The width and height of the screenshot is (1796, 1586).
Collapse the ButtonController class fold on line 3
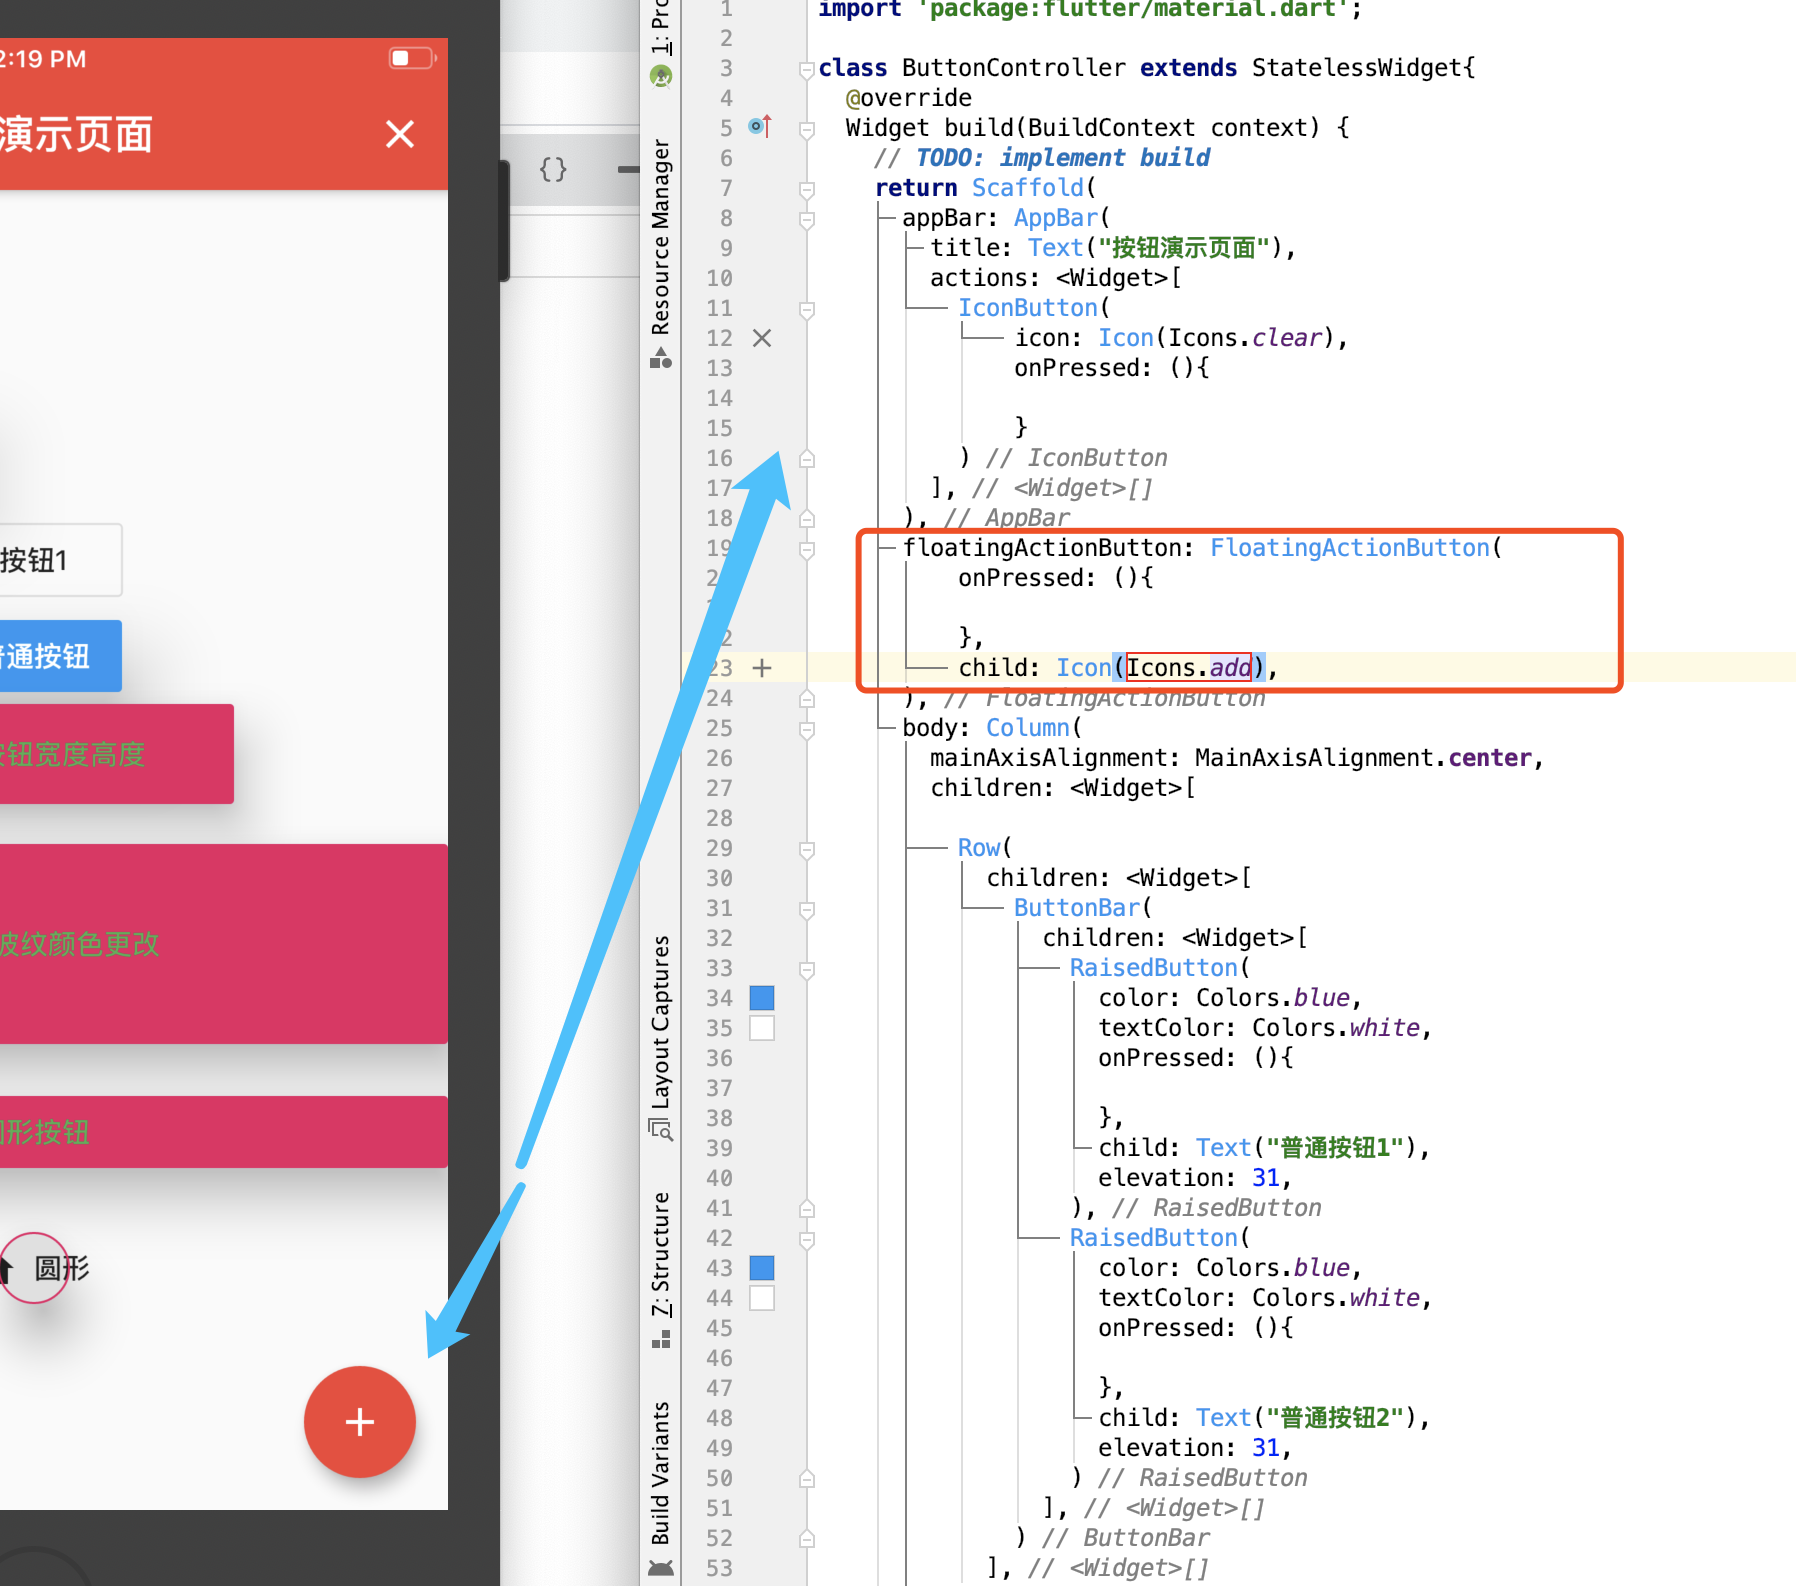pos(807,69)
